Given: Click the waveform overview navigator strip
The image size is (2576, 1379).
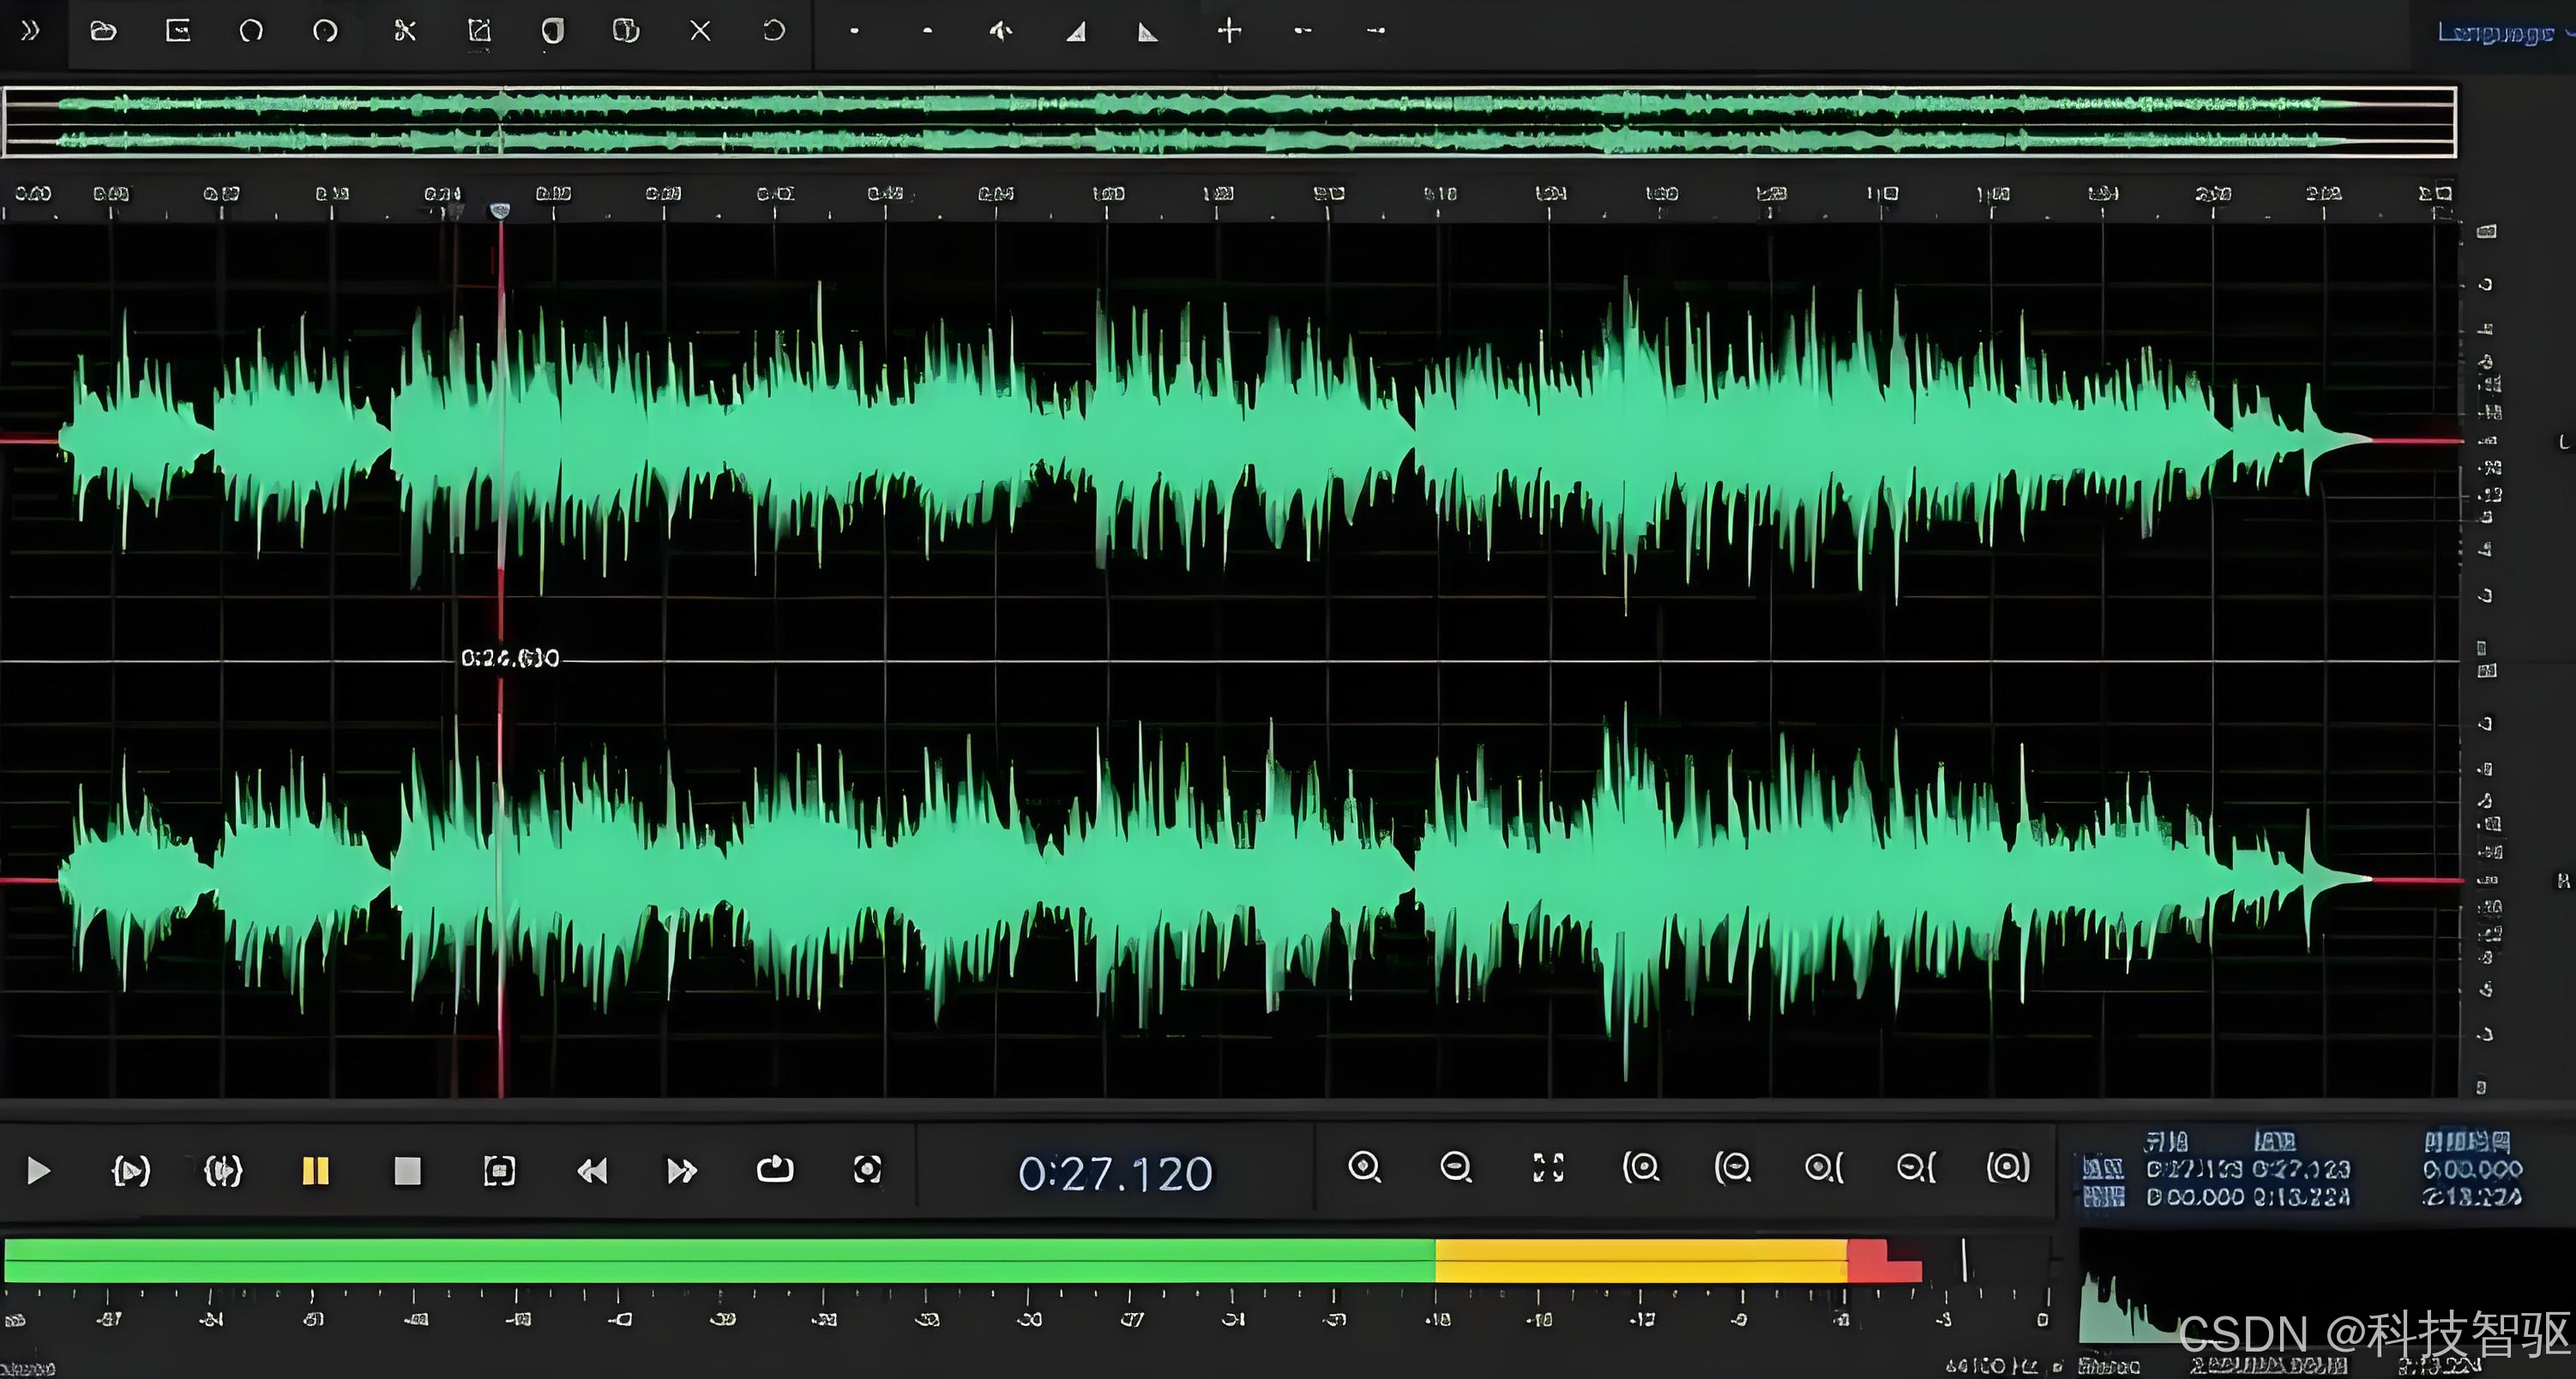Looking at the screenshot, I should (x=1228, y=122).
